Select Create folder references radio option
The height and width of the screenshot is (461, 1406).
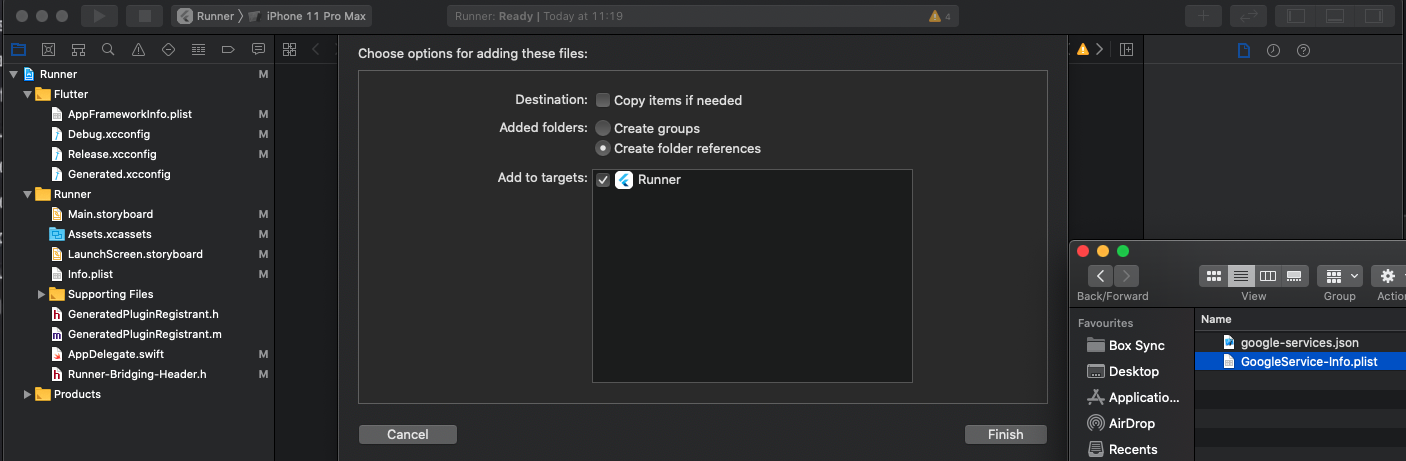pyautogui.click(x=603, y=148)
